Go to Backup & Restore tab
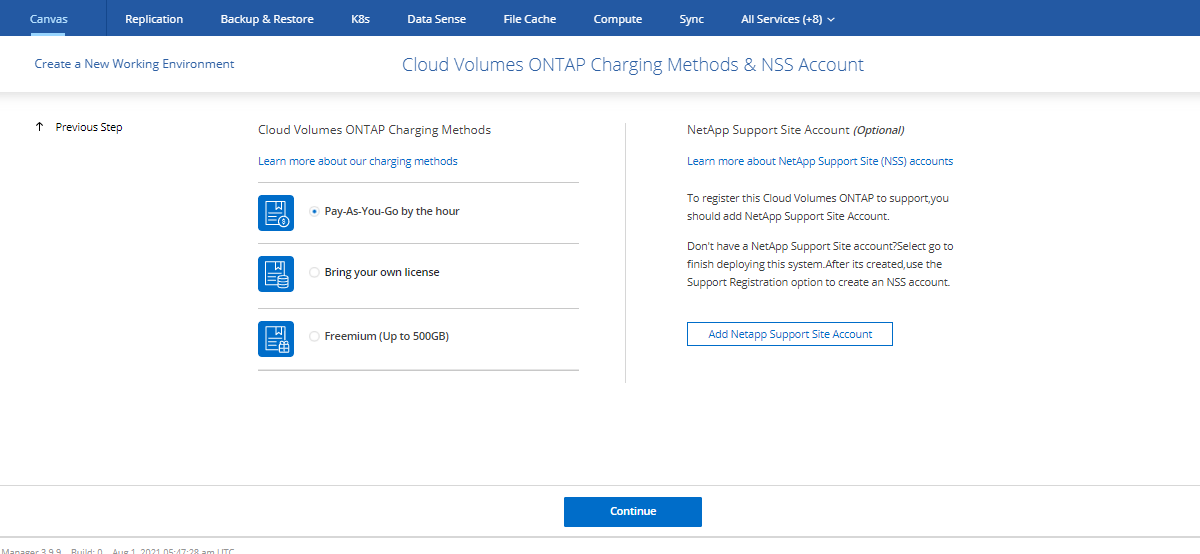Viewport: 1200px width, 554px height. 267,19
